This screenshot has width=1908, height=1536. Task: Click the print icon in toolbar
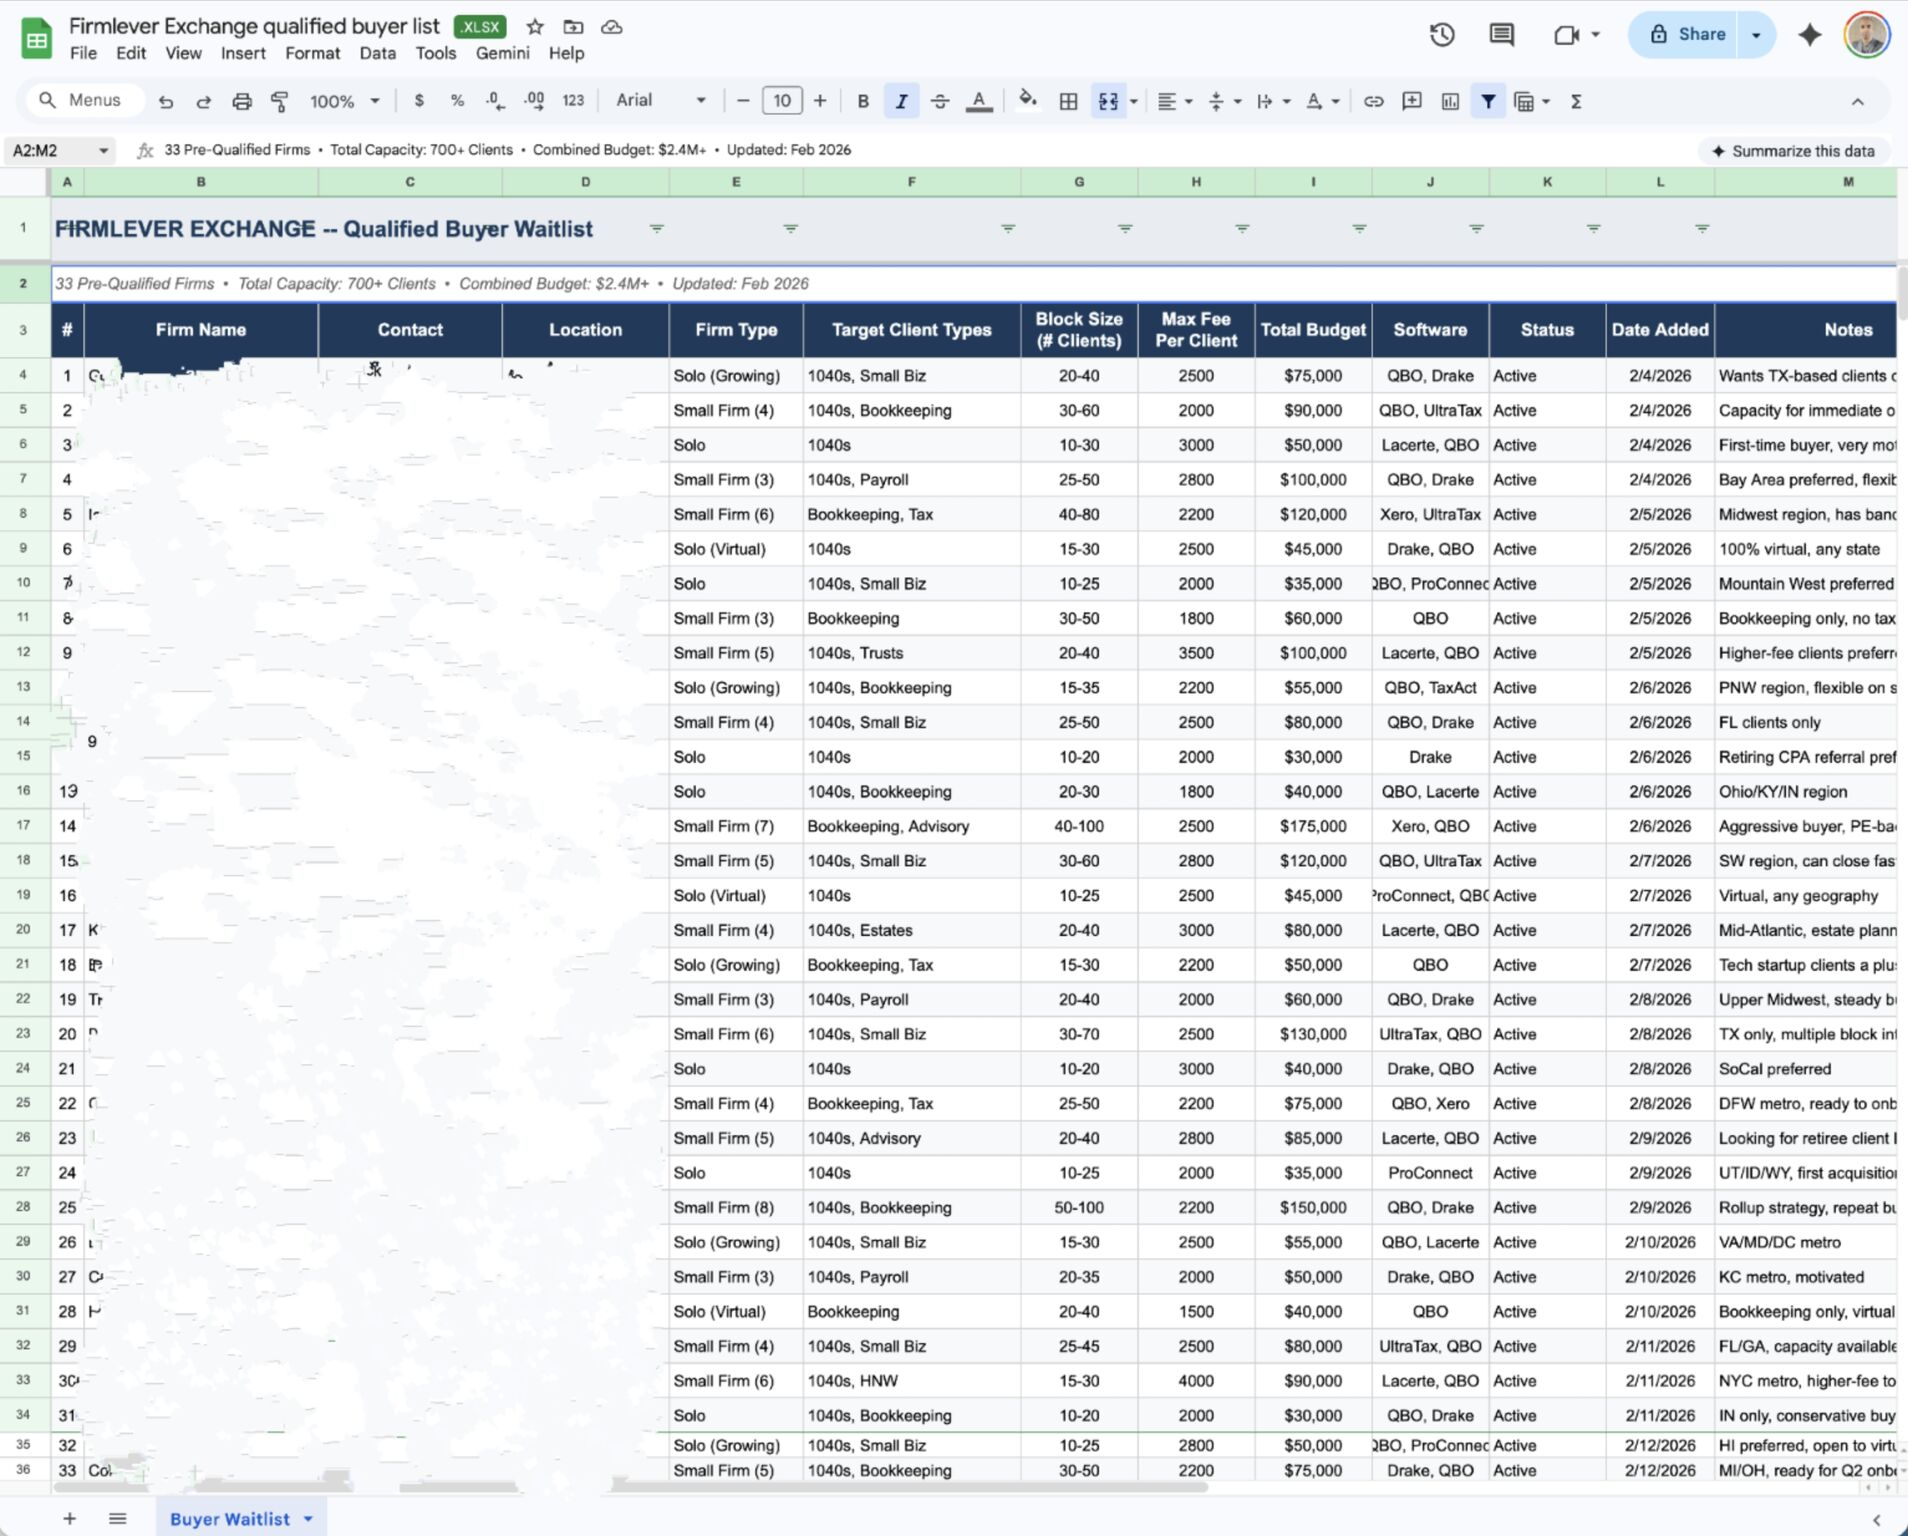[x=241, y=101]
